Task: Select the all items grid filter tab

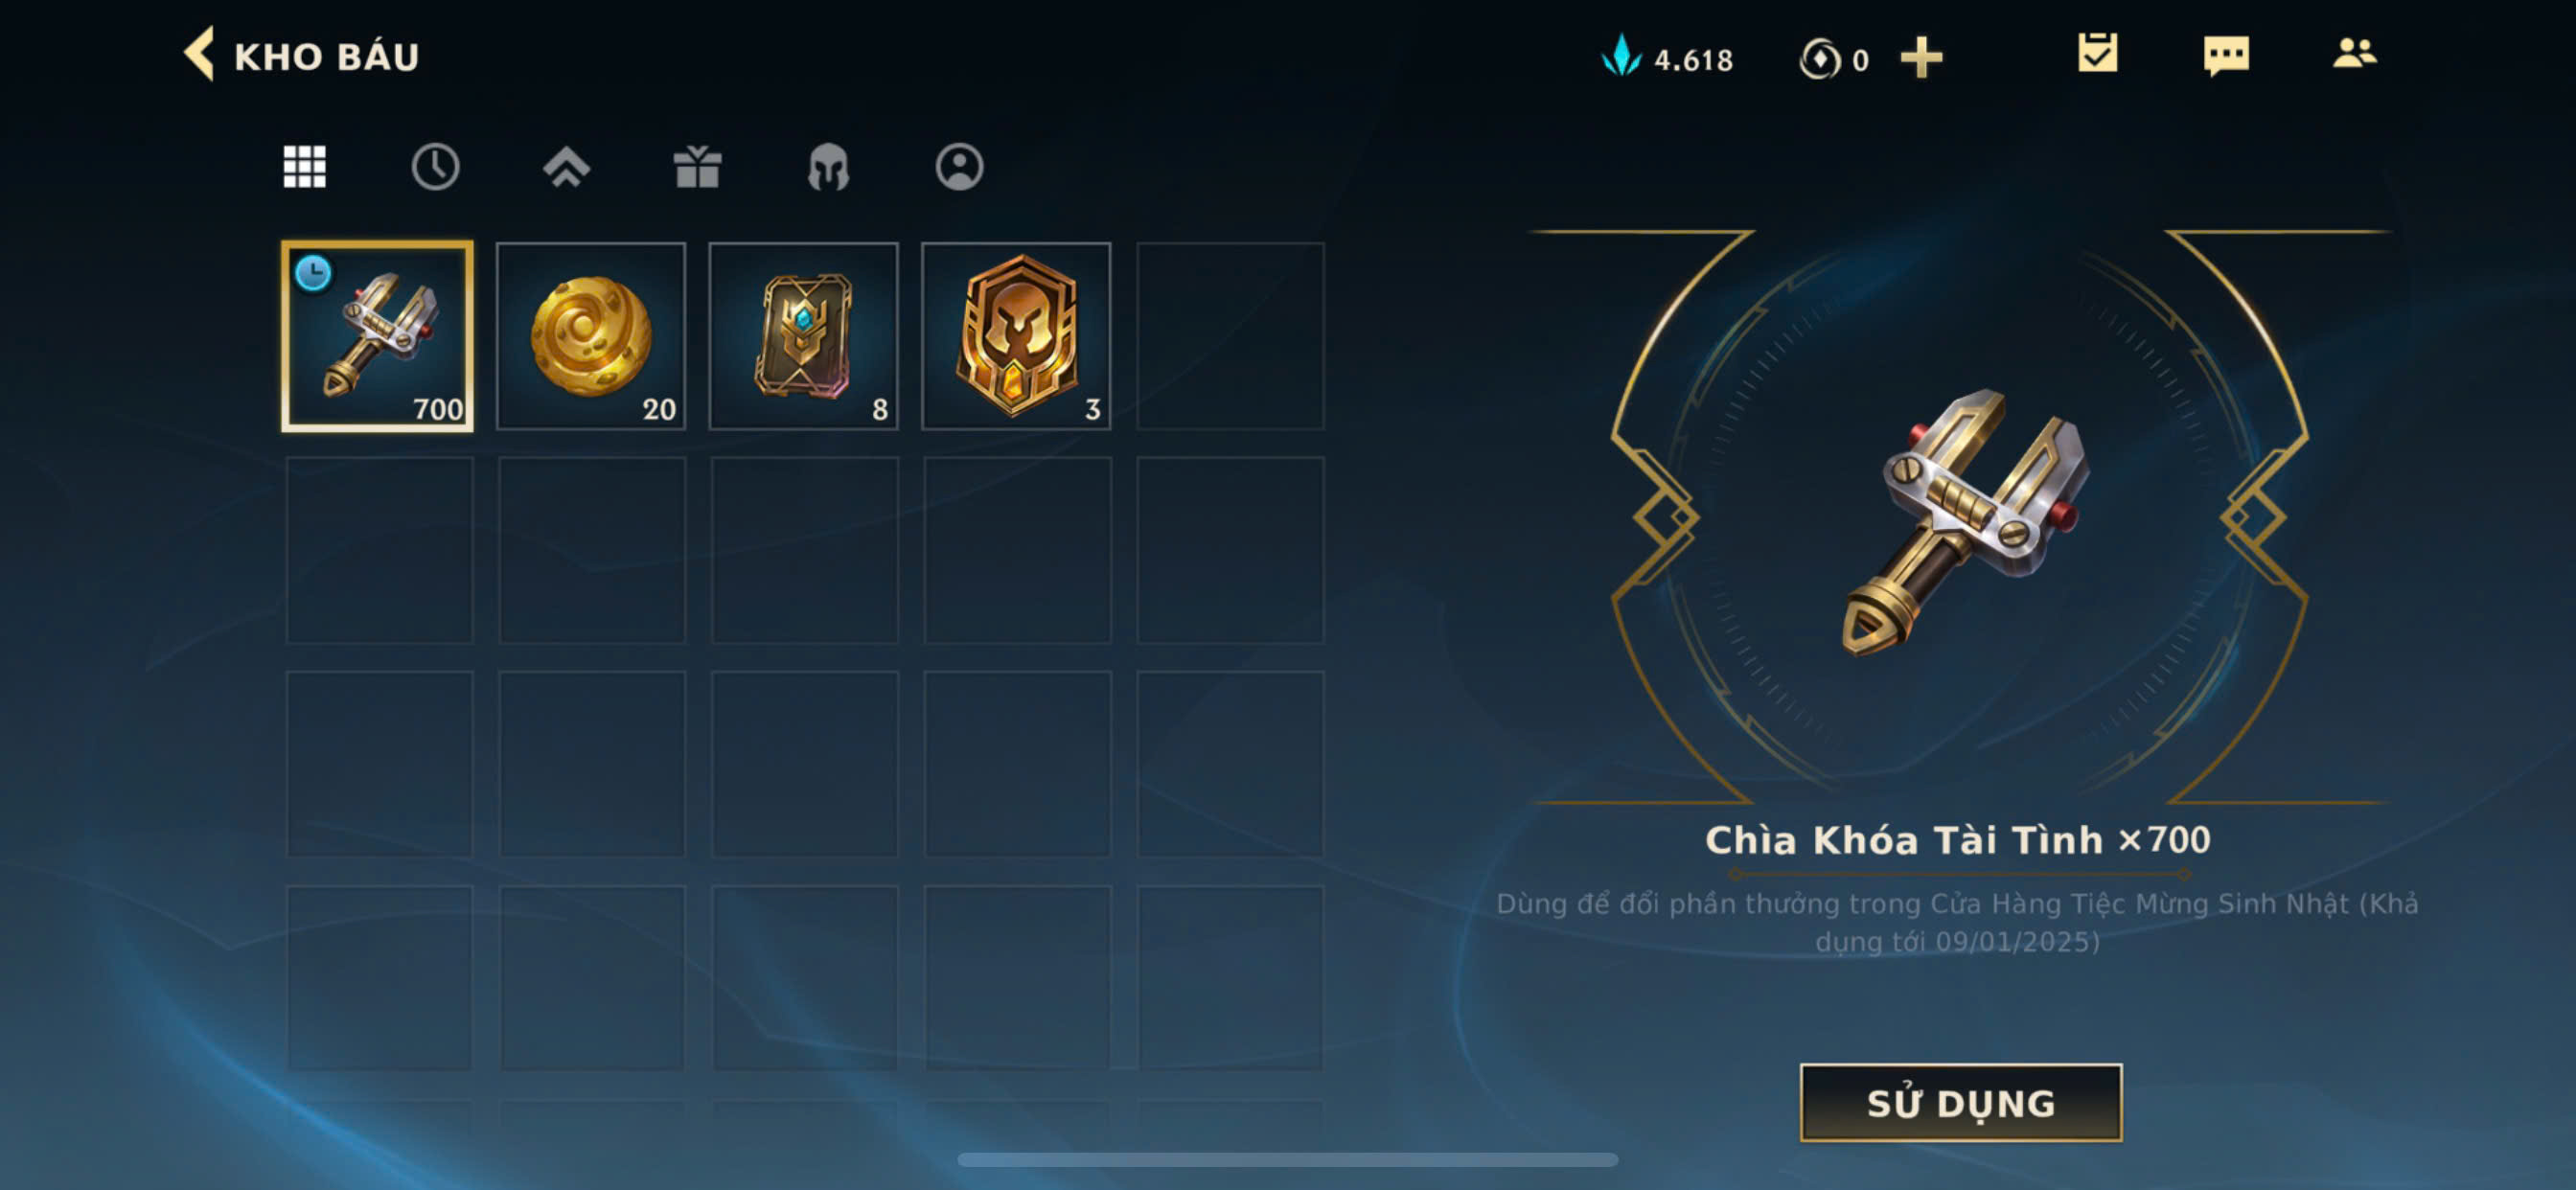Action: pyautogui.click(x=304, y=167)
